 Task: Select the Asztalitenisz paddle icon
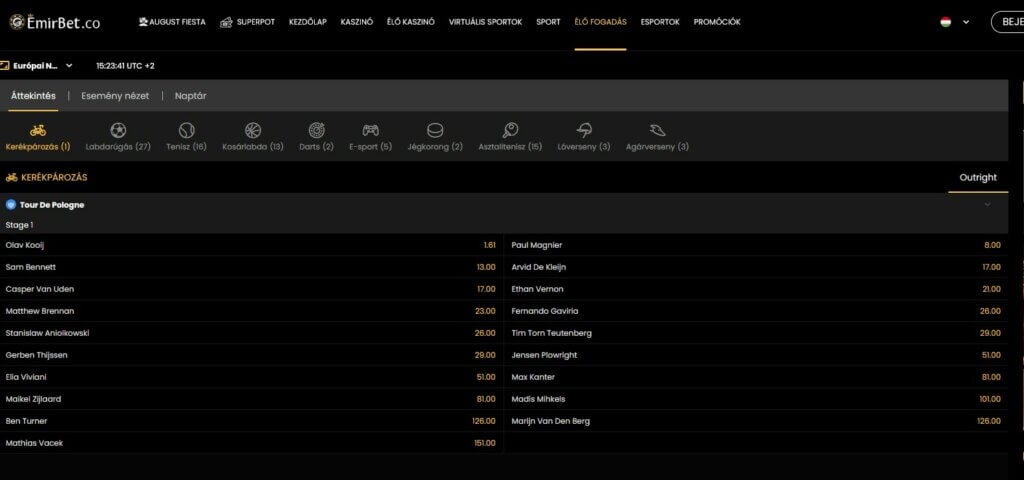point(510,131)
